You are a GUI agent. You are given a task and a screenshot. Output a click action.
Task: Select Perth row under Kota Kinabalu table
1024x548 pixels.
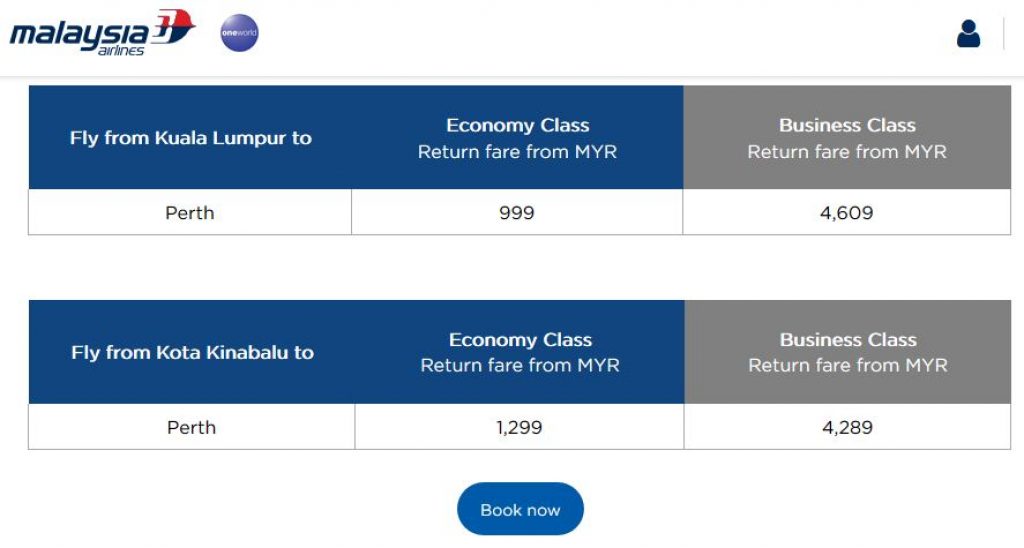pyautogui.click(x=519, y=427)
